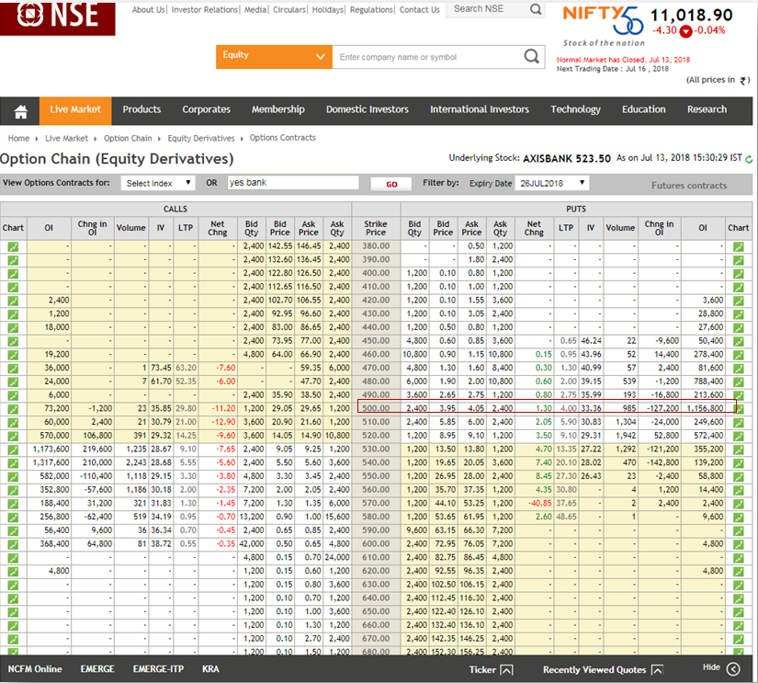Open puts chart icon for strike 590.00

tap(738, 531)
